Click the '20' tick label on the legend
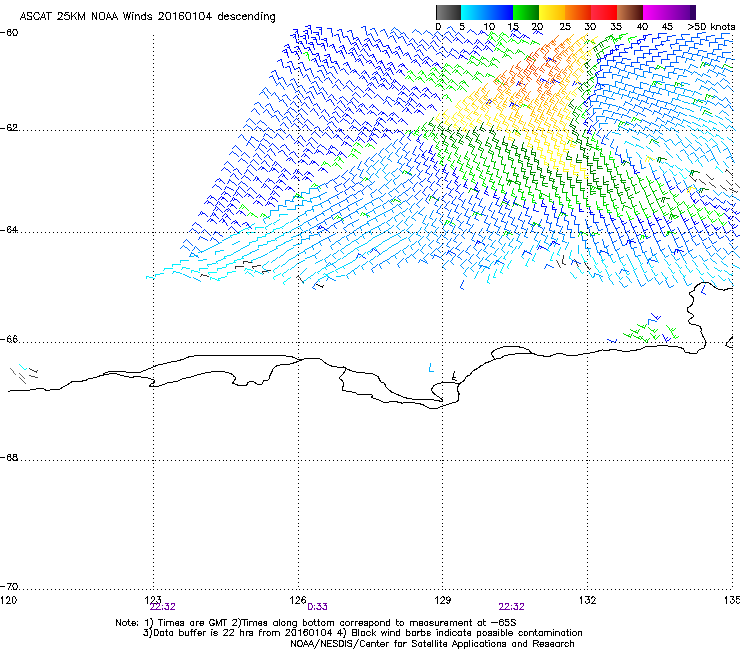The width and height of the screenshot is (740, 650). pos(537,27)
